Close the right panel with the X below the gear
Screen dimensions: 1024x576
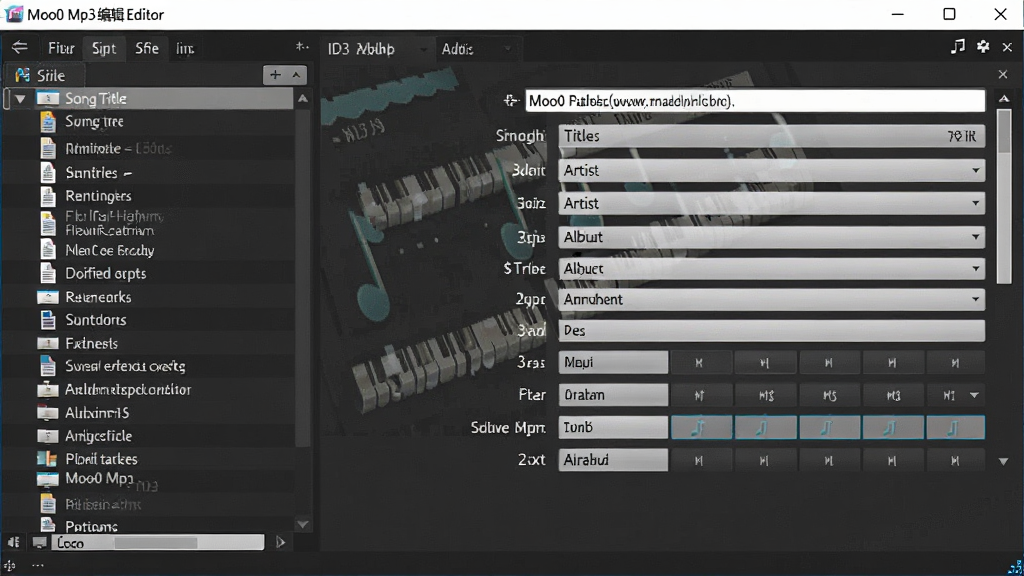pos(1003,74)
